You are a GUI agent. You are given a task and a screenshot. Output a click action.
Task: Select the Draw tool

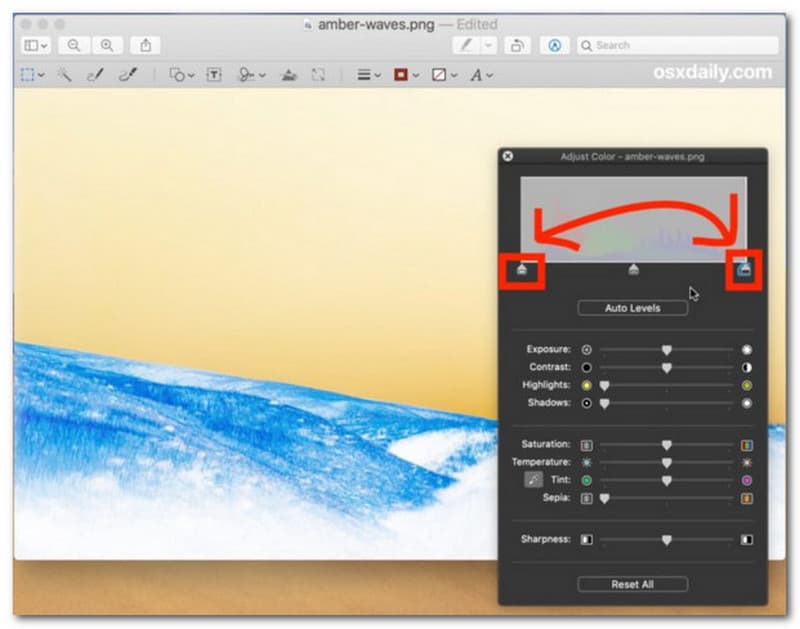click(x=128, y=75)
